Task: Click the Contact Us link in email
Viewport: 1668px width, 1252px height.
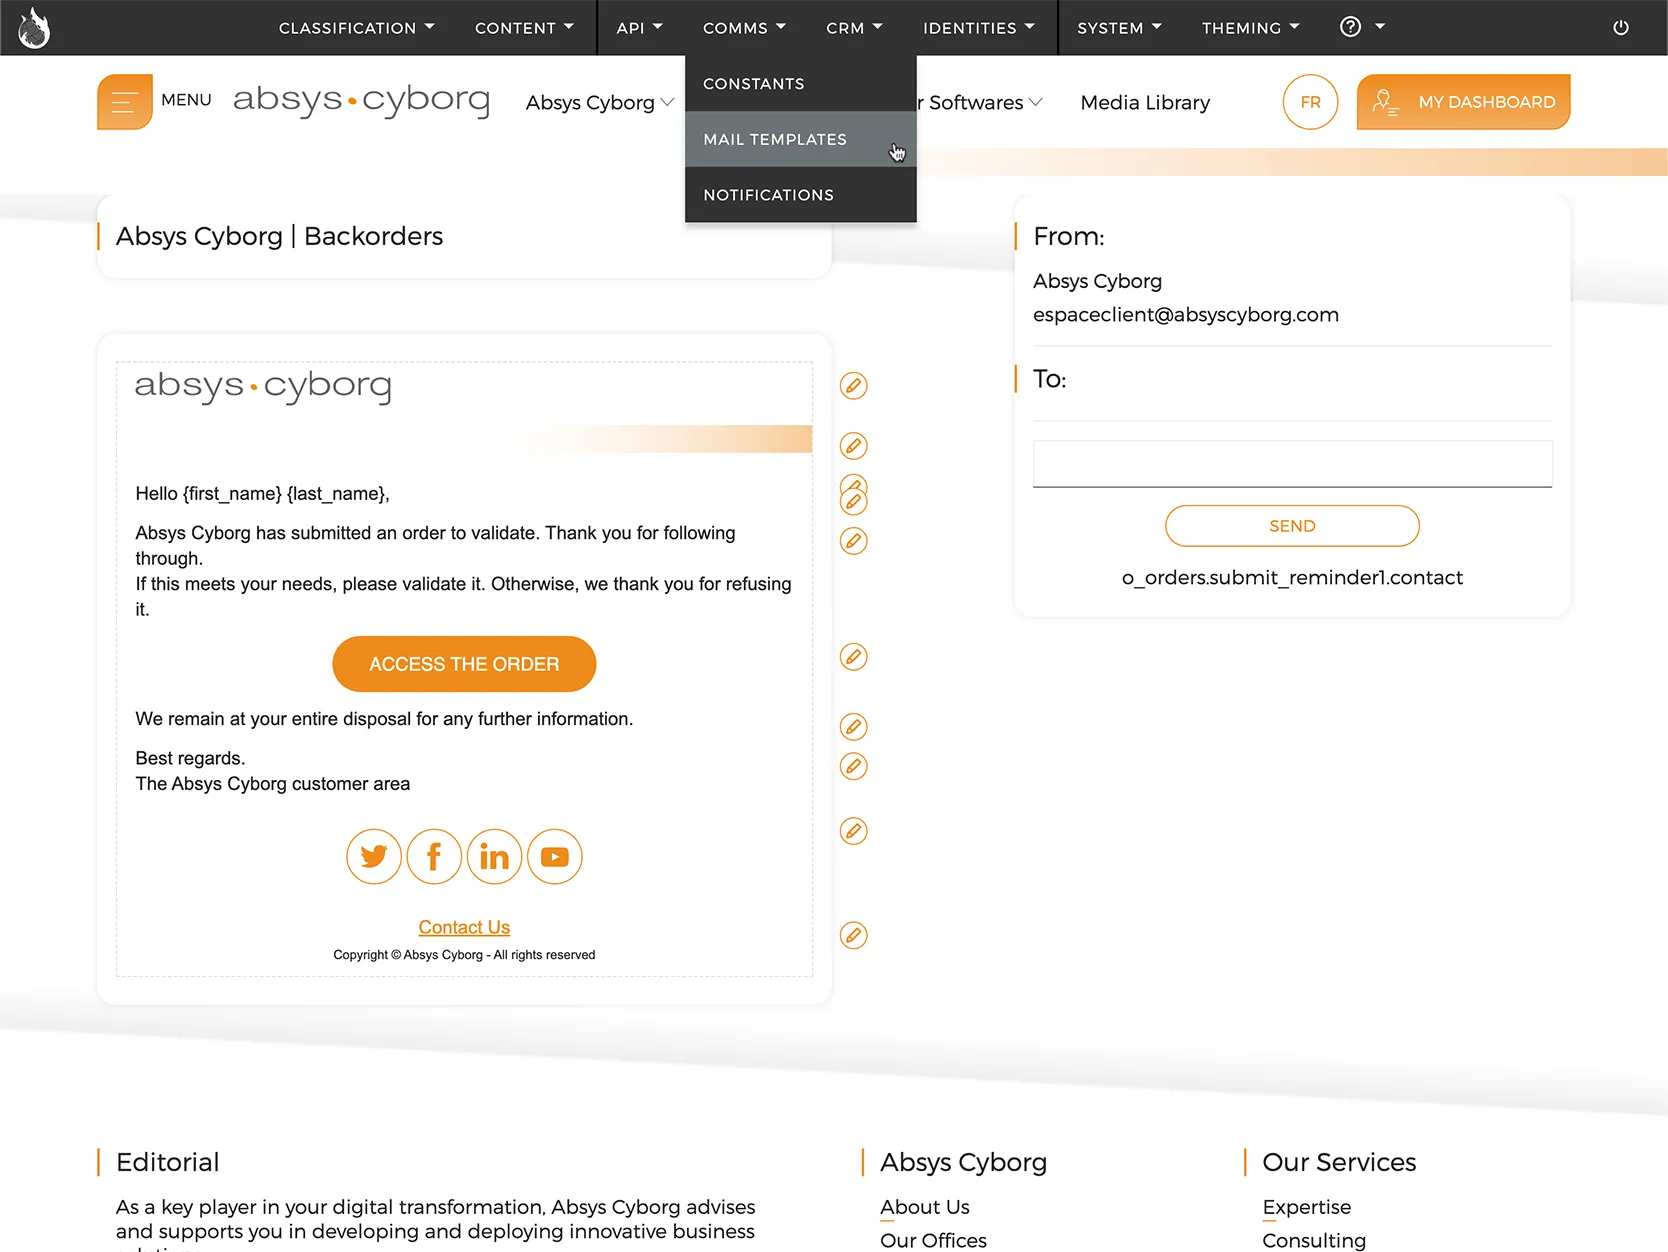Action: point(464,928)
